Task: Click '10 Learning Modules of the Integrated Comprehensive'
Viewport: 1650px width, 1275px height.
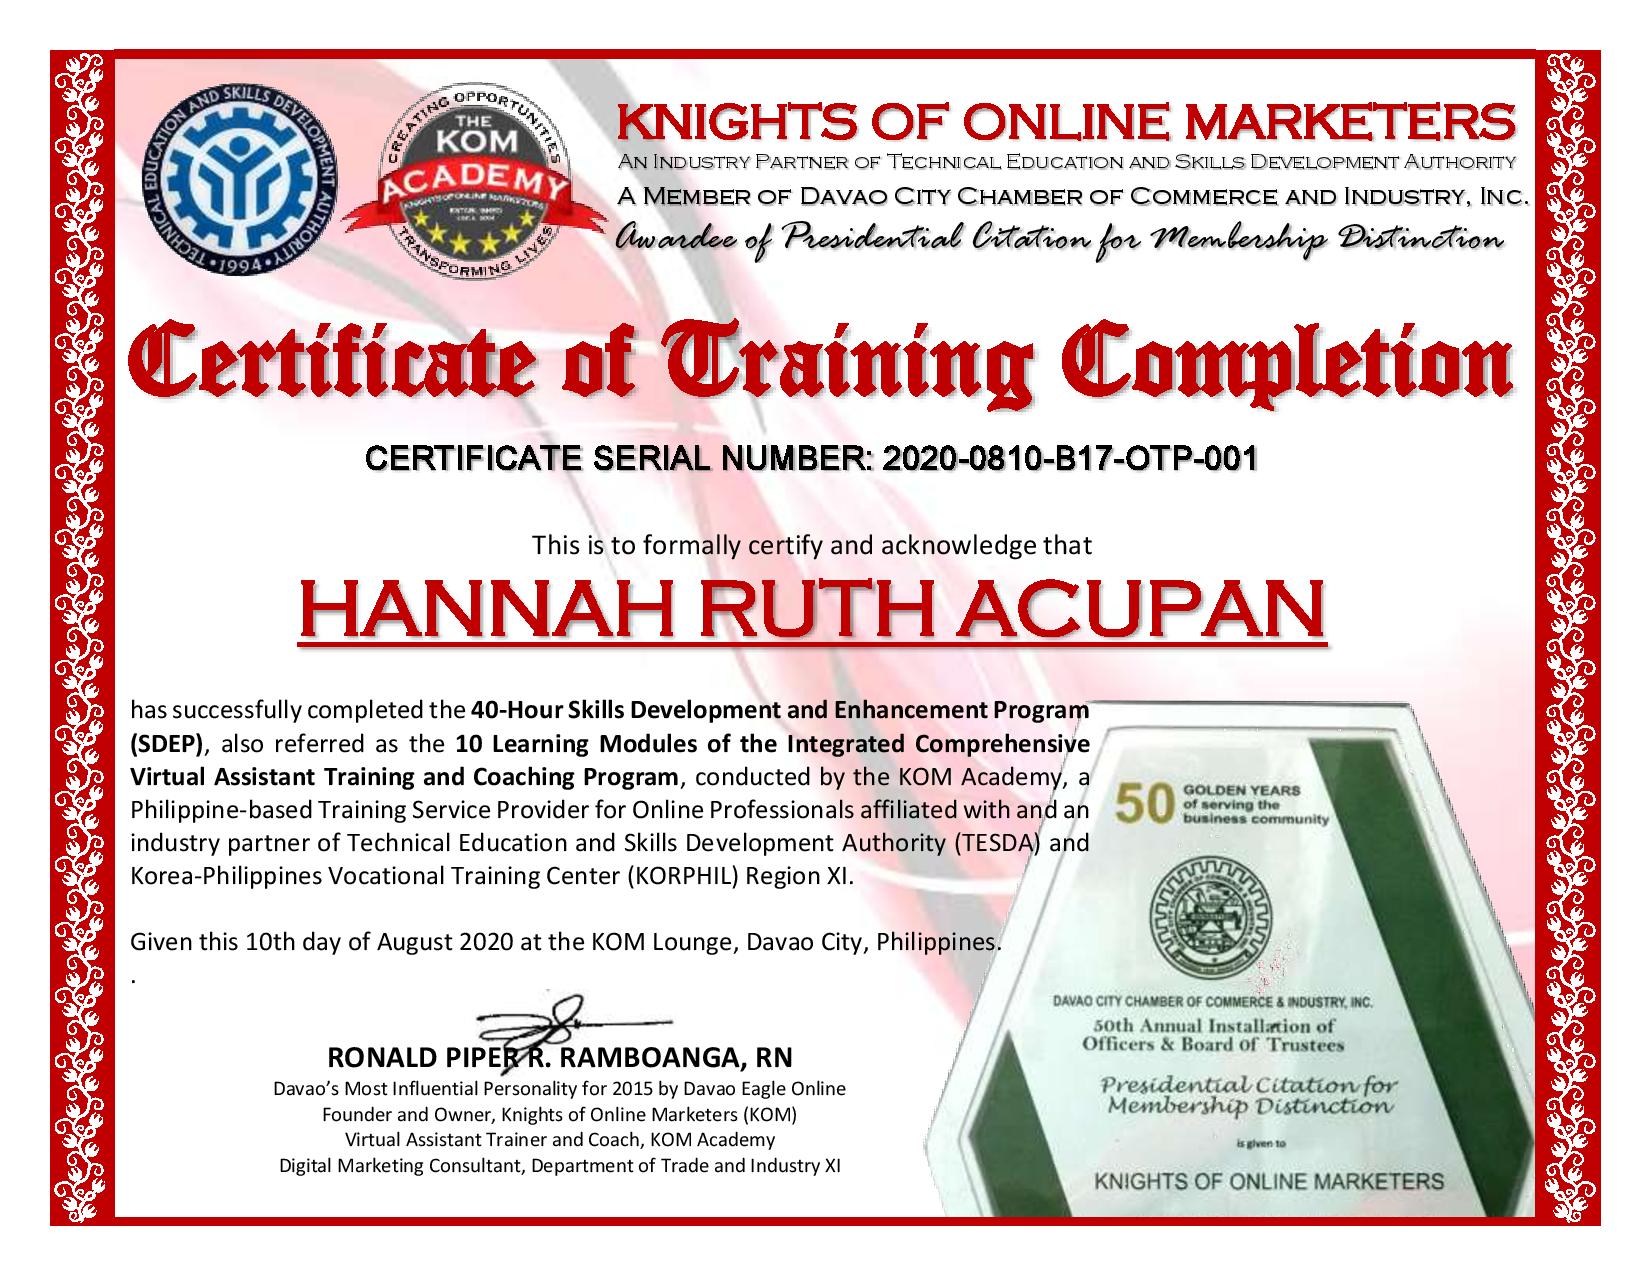Action: (x=771, y=744)
